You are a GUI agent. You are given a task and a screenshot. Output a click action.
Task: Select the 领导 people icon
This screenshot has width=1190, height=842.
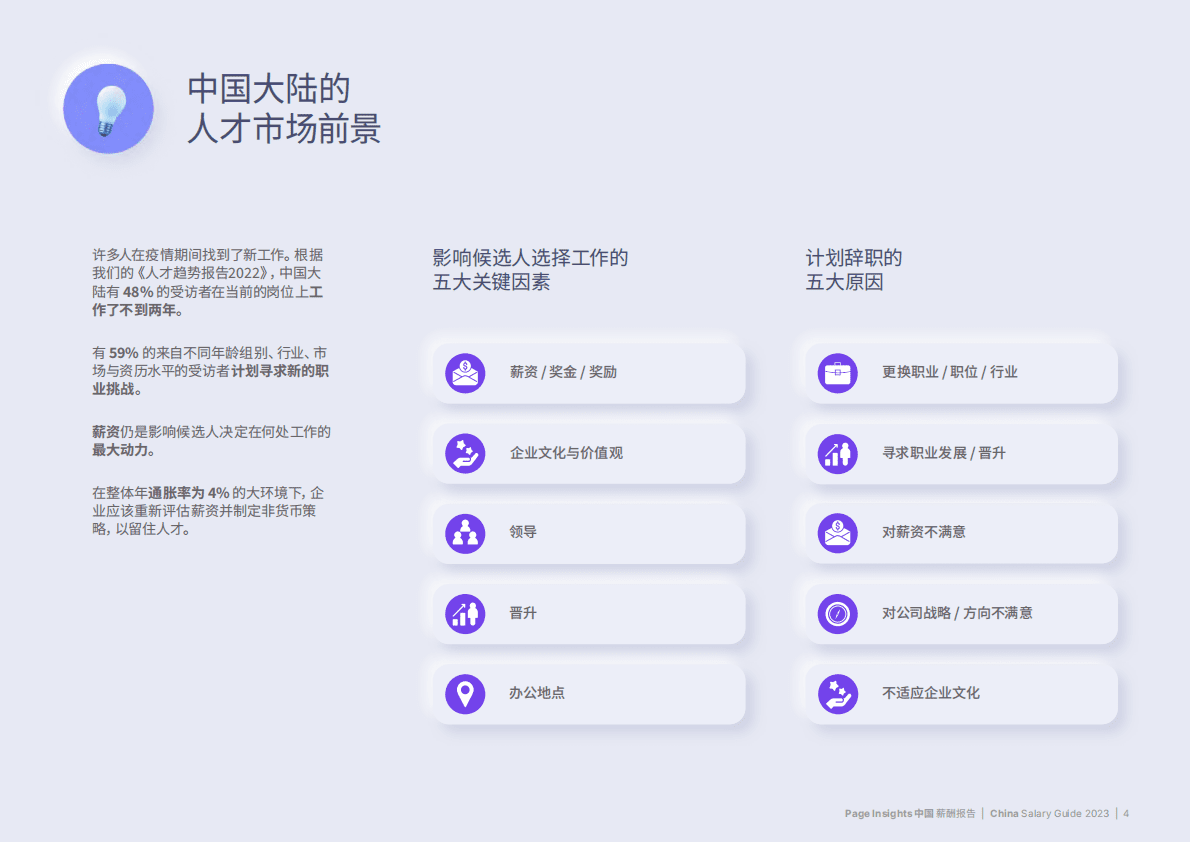click(x=464, y=532)
